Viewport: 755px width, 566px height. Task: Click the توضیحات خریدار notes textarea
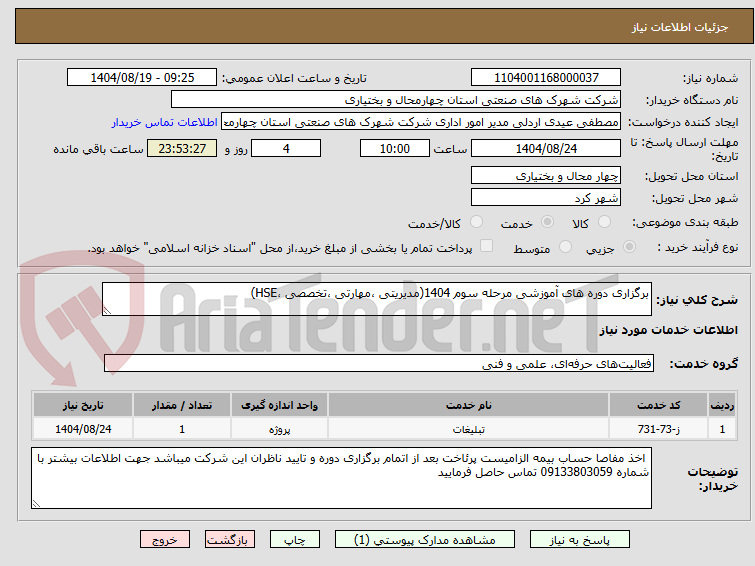pos(341,478)
